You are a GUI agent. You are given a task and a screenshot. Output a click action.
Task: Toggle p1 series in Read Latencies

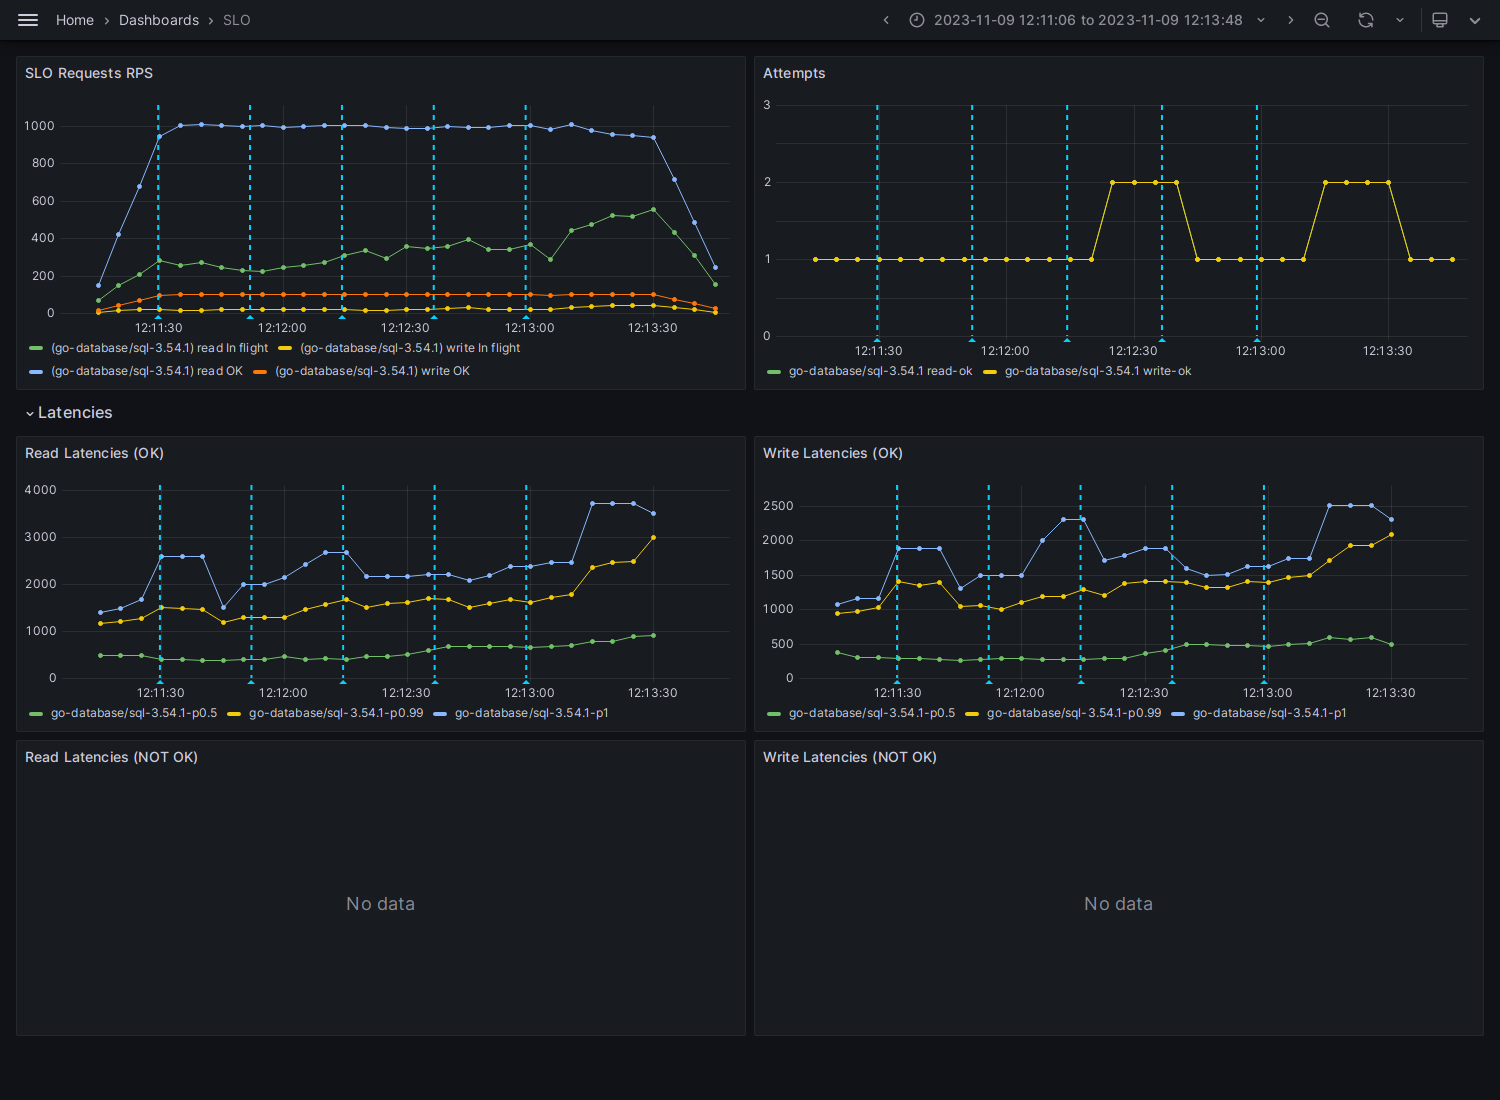(x=531, y=713)
